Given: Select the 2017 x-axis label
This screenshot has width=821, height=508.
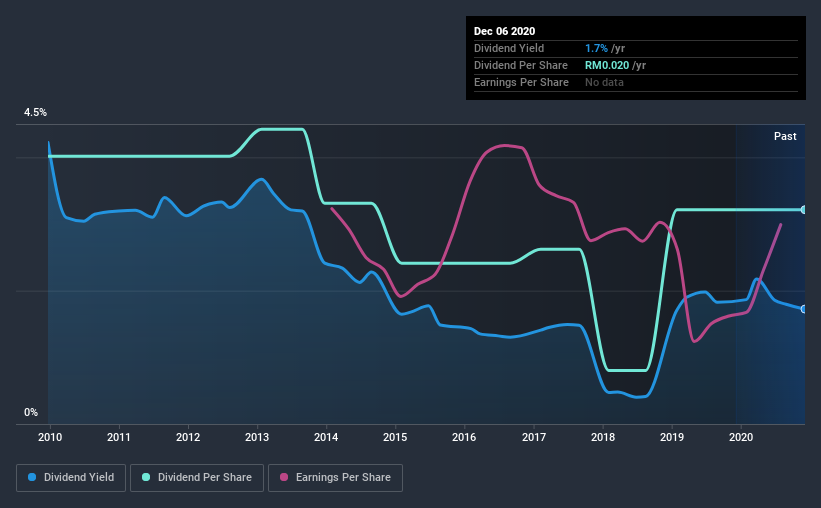Looking at the screenshot, I should click(534, 437).
